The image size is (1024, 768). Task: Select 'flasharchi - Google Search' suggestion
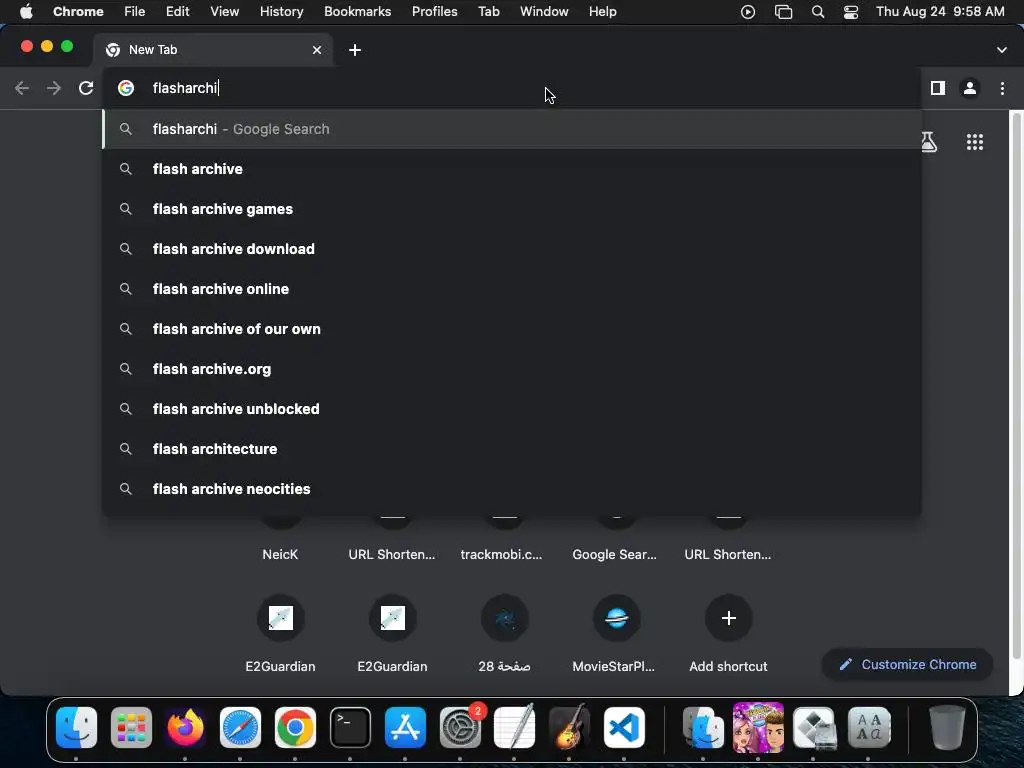pos(512,129)
